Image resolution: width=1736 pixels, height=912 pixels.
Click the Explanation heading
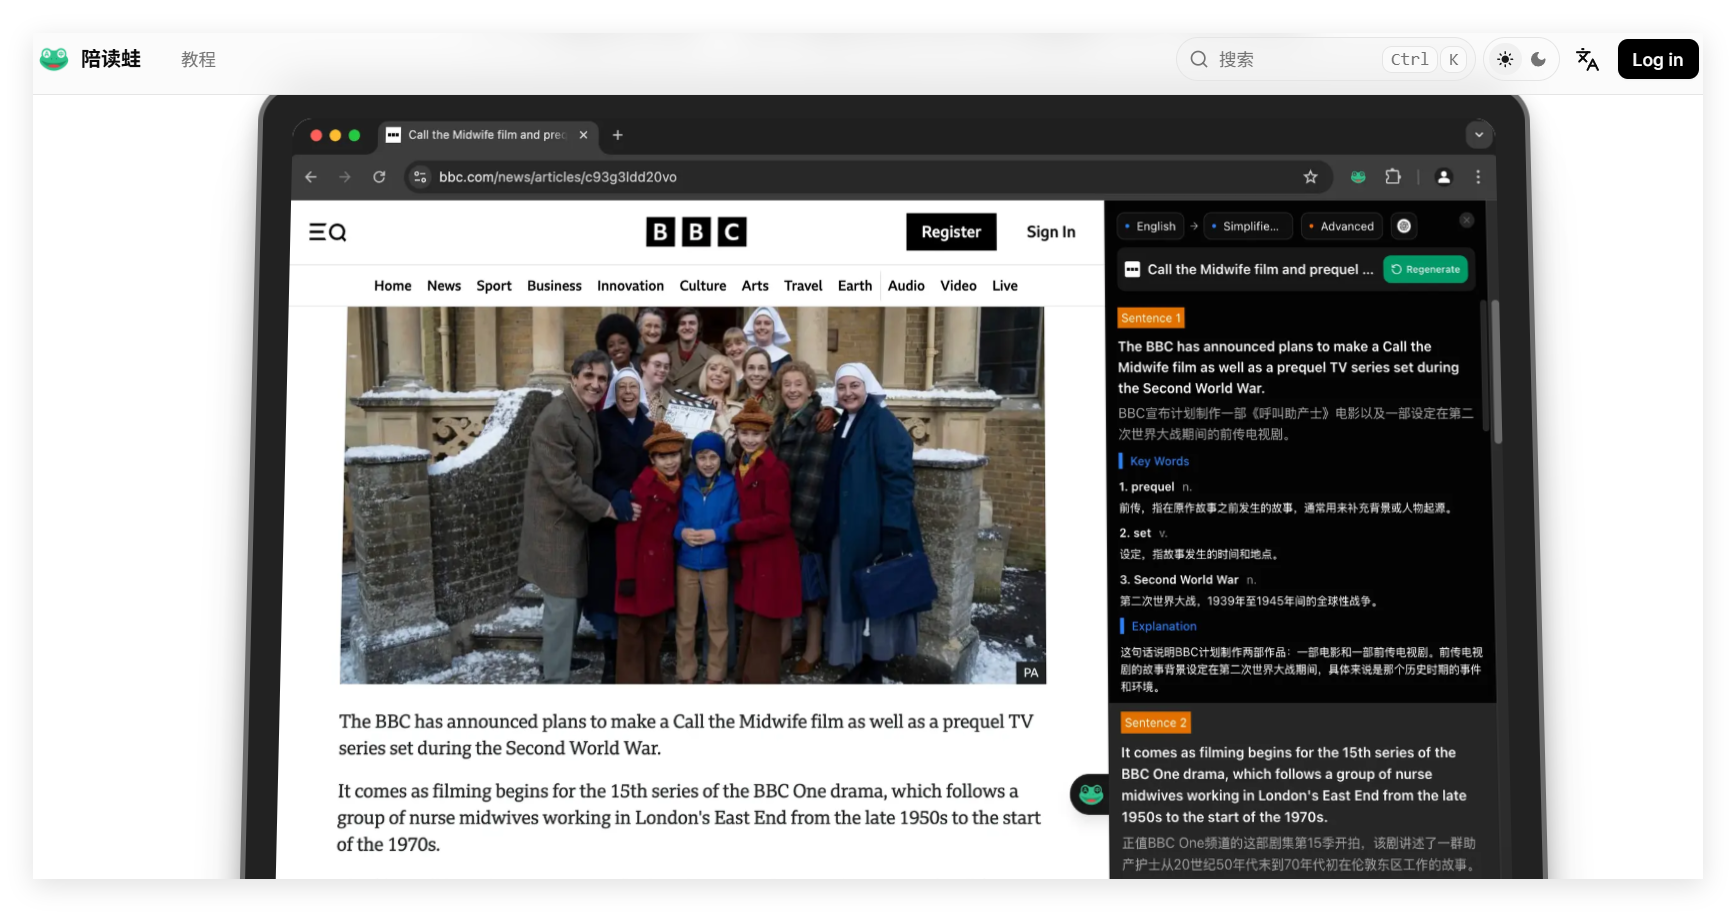point(1164,626)
